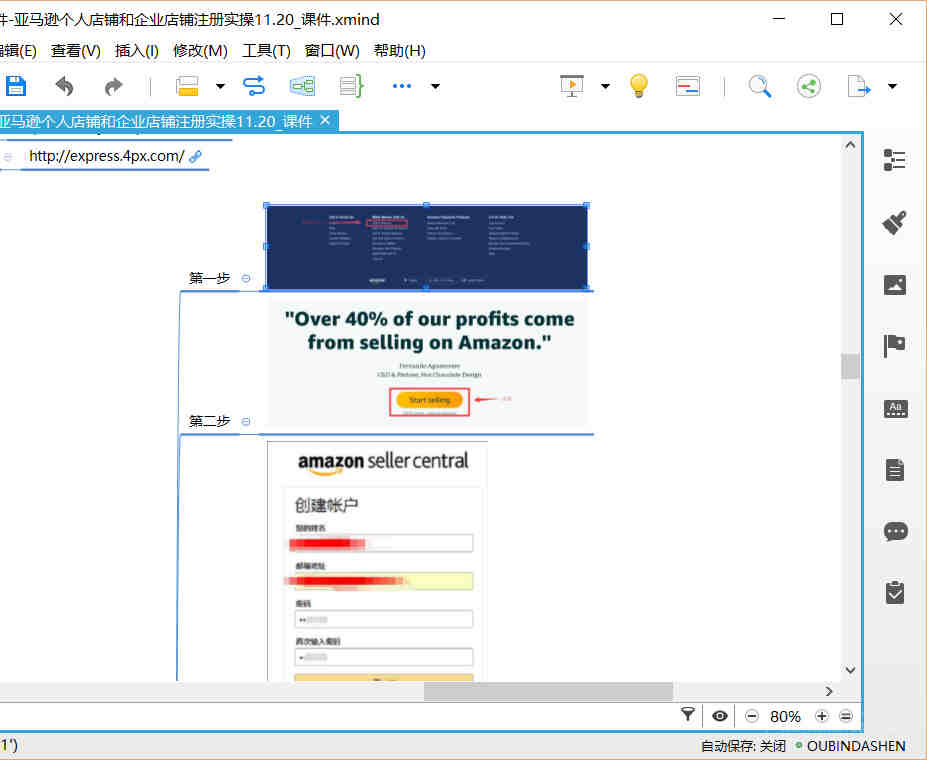This screenshot has height=760, width=927.
Task: Open the 查看(V) menu
Action: (x=76, y=51)
